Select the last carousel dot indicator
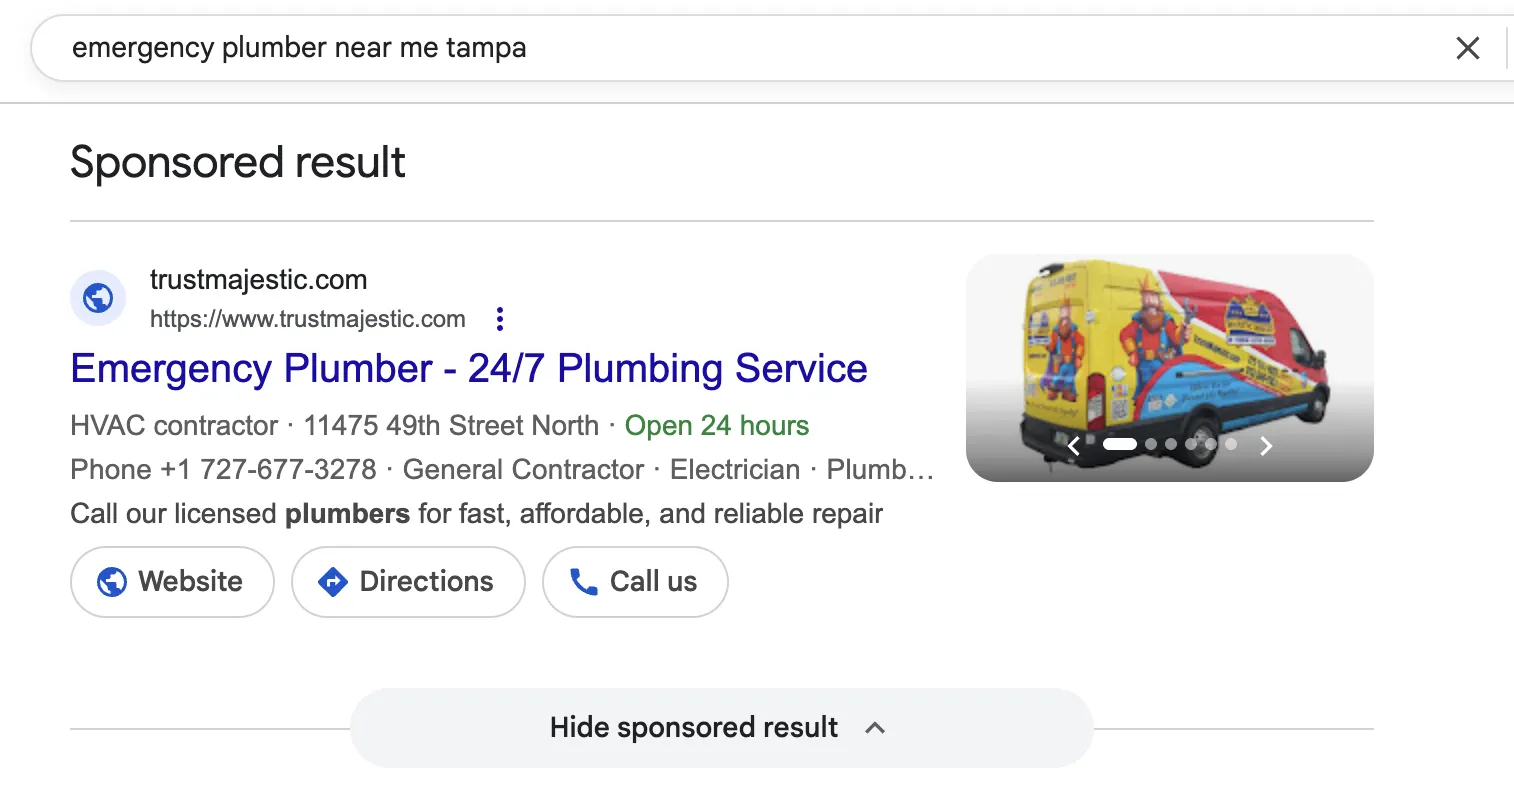The image size is (1514, 812). coord(1230,443)
